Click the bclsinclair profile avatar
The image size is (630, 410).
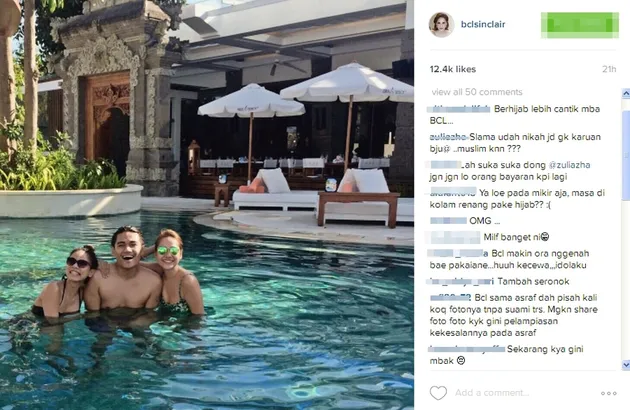(x=441, y=25)
